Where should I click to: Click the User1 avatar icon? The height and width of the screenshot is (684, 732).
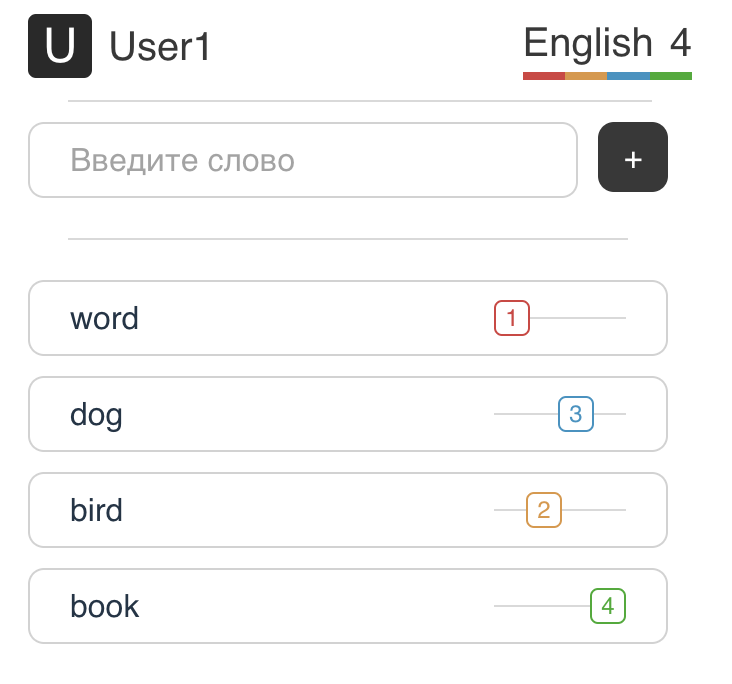(x=60, y=46)
